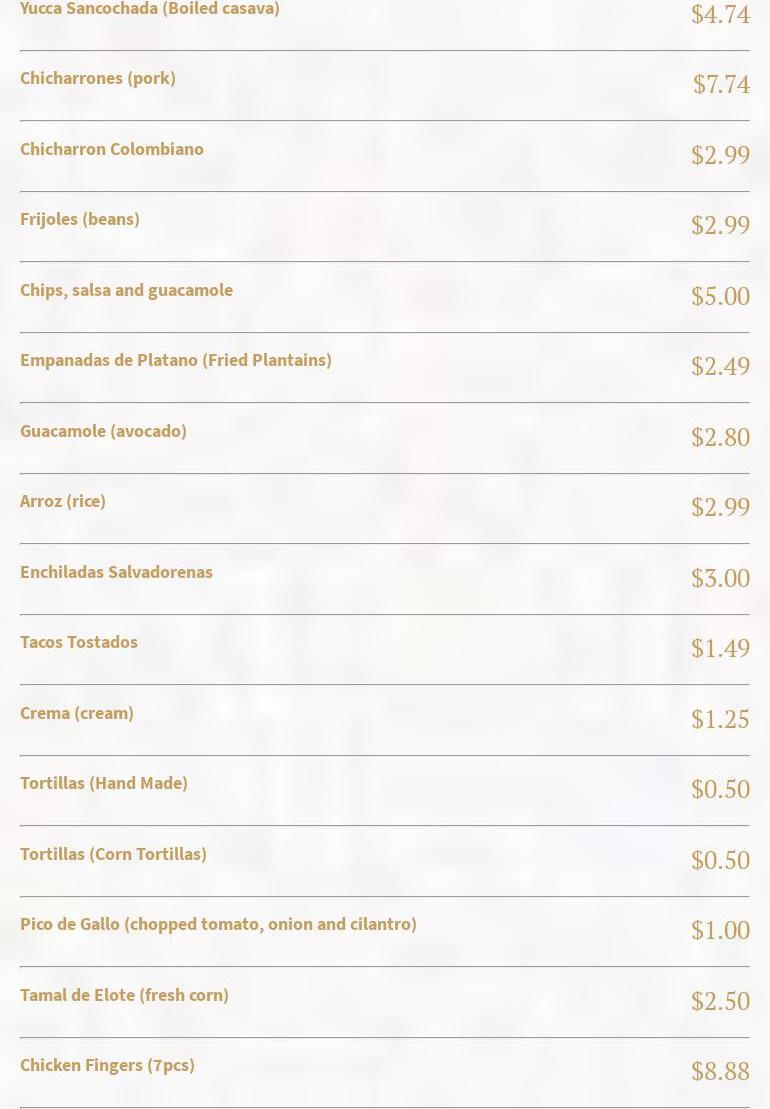Select Guacamole (avocado) menu item
The height and width of the screenshot is (1109, 770).
[103, 431]
